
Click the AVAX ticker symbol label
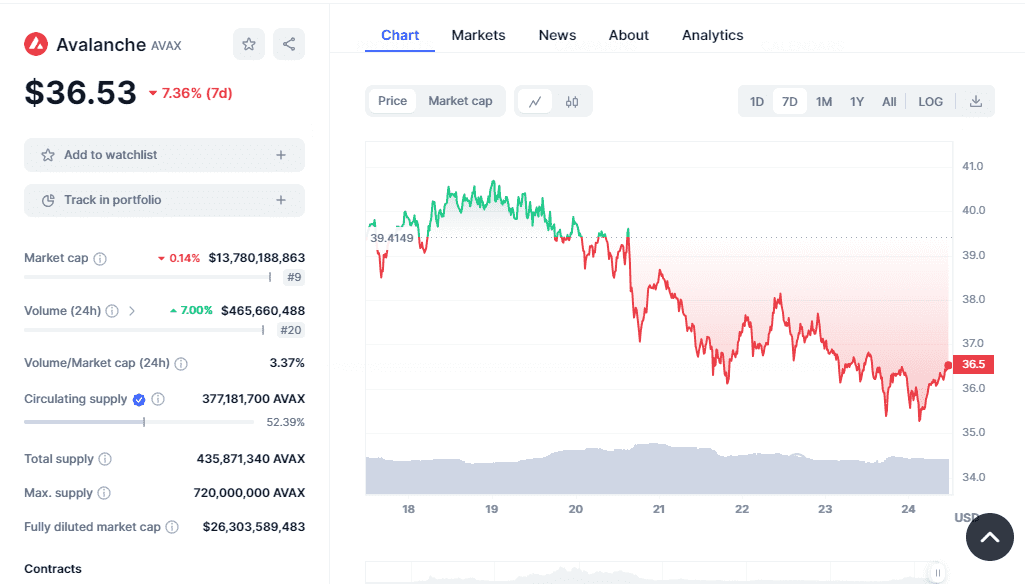coord(166,46)
